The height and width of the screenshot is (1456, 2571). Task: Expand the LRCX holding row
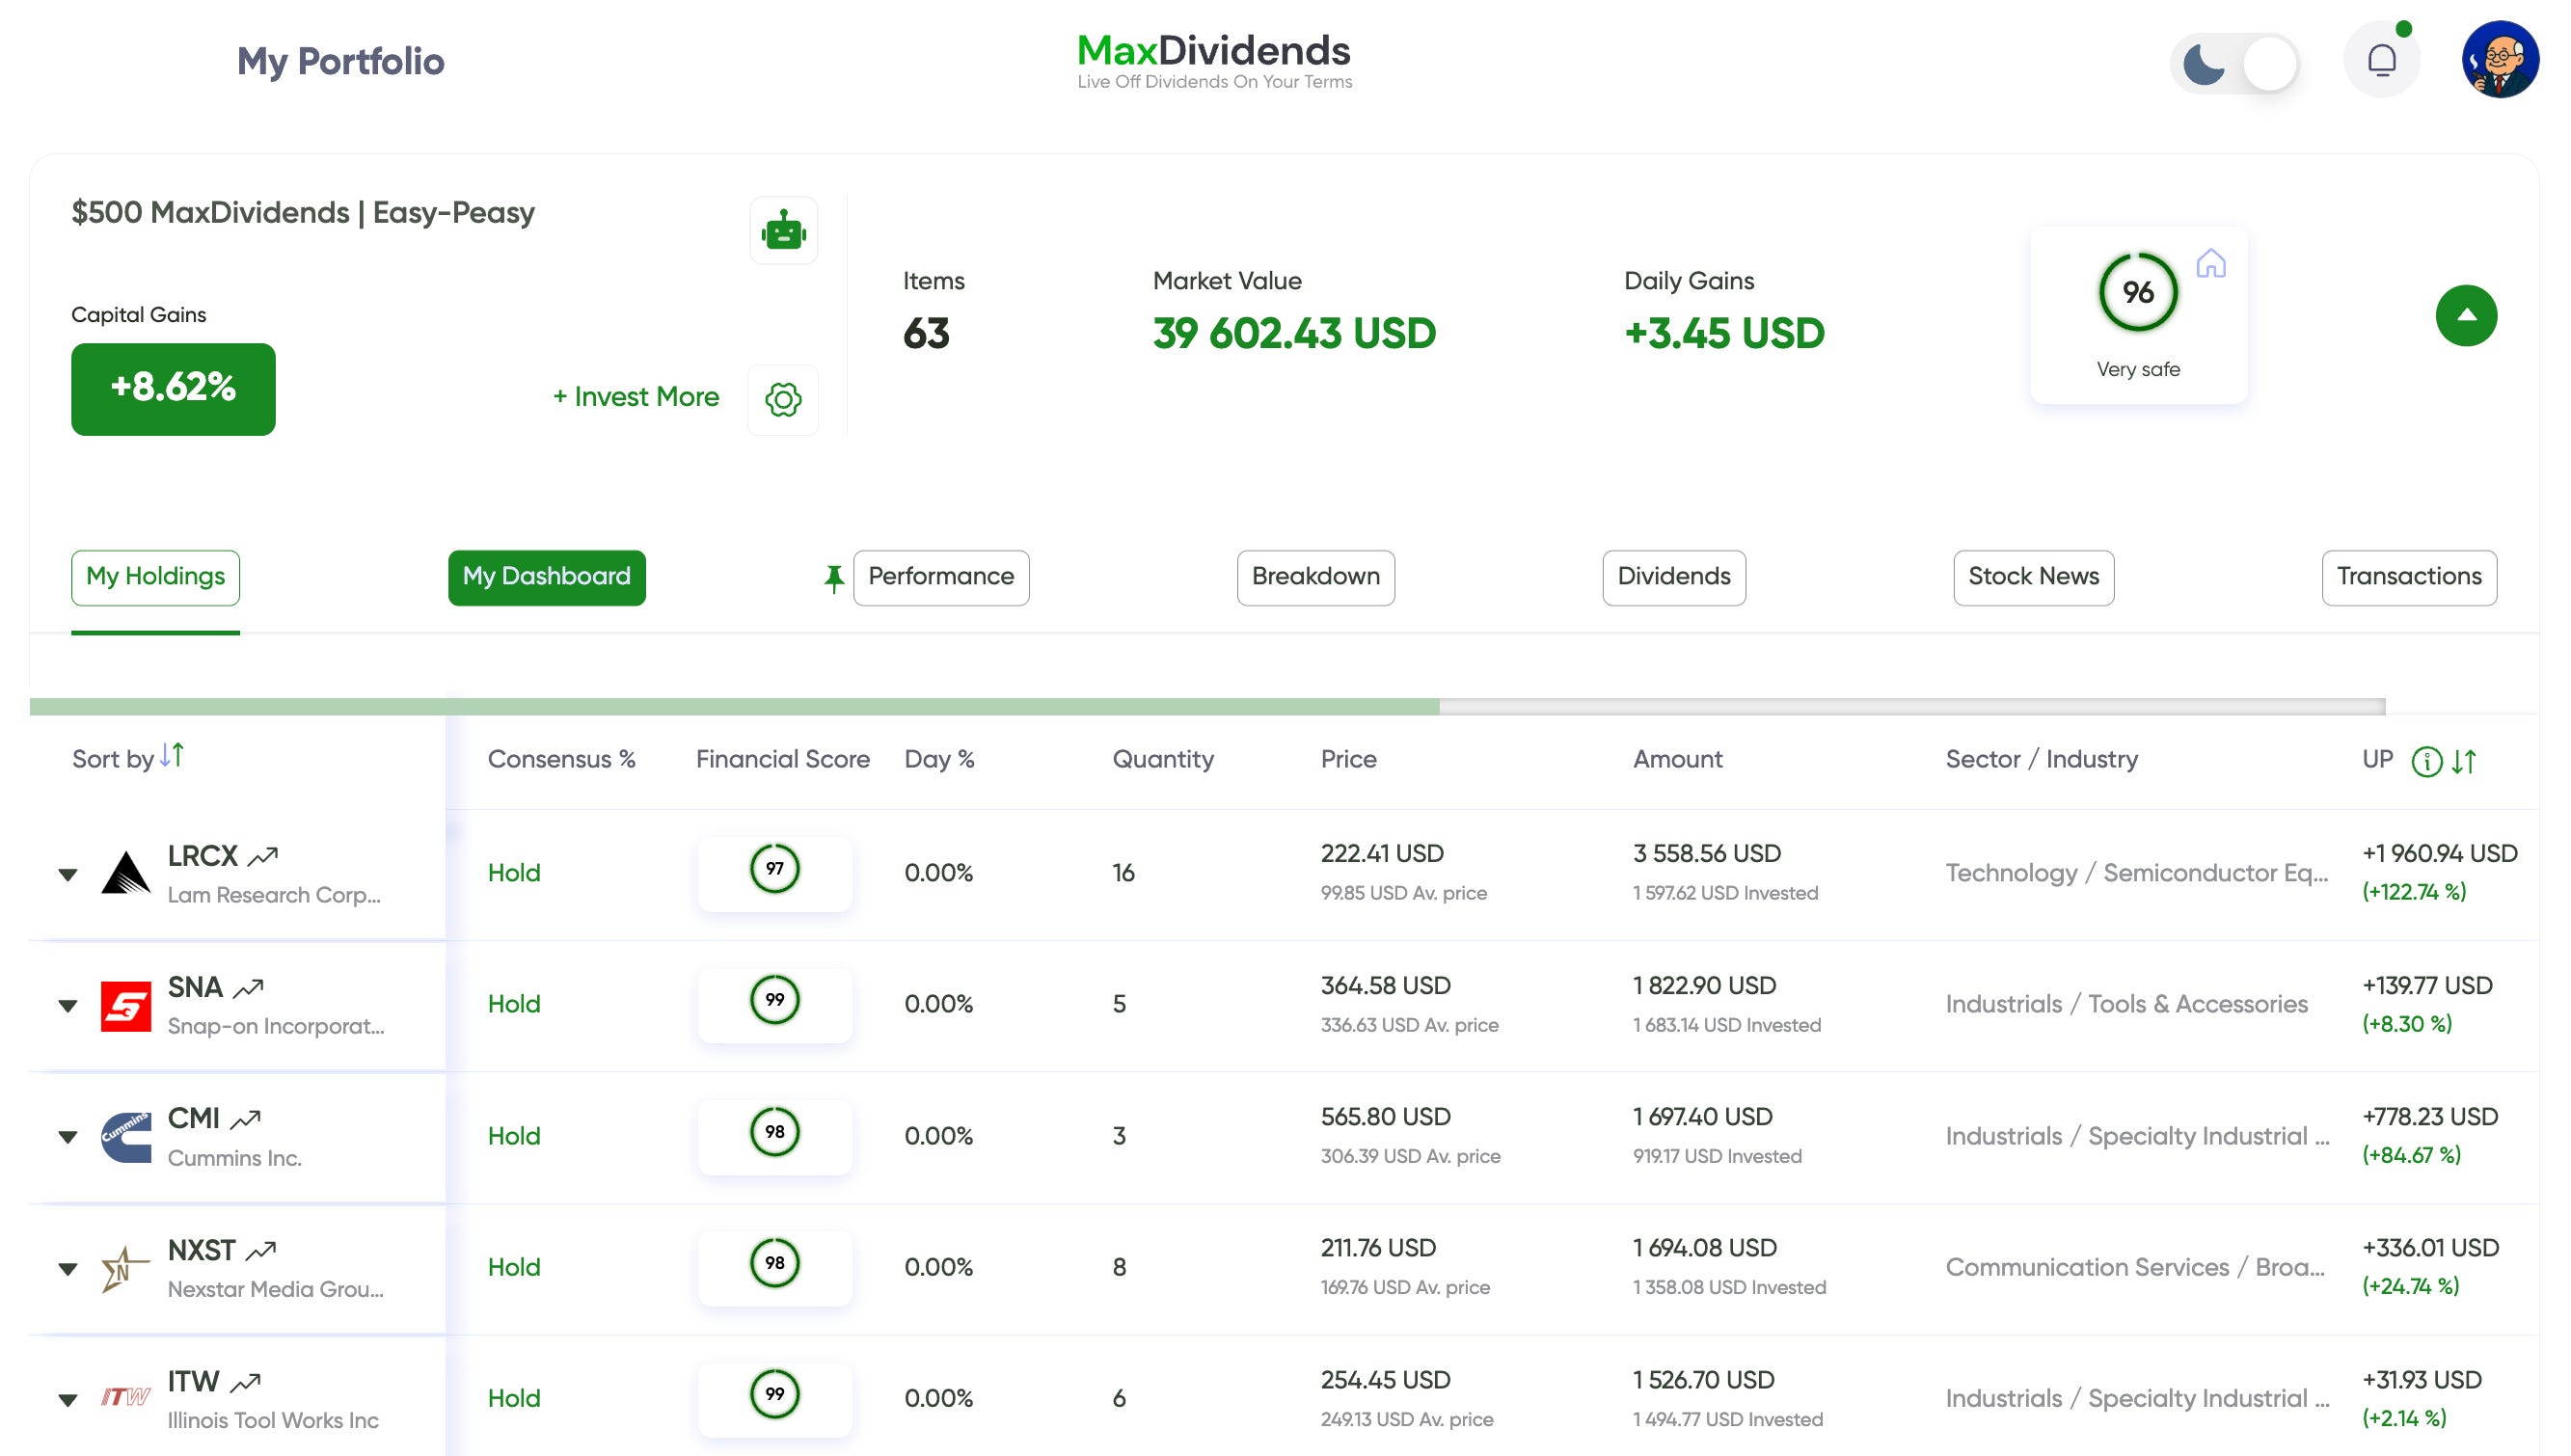click(68, 875)
